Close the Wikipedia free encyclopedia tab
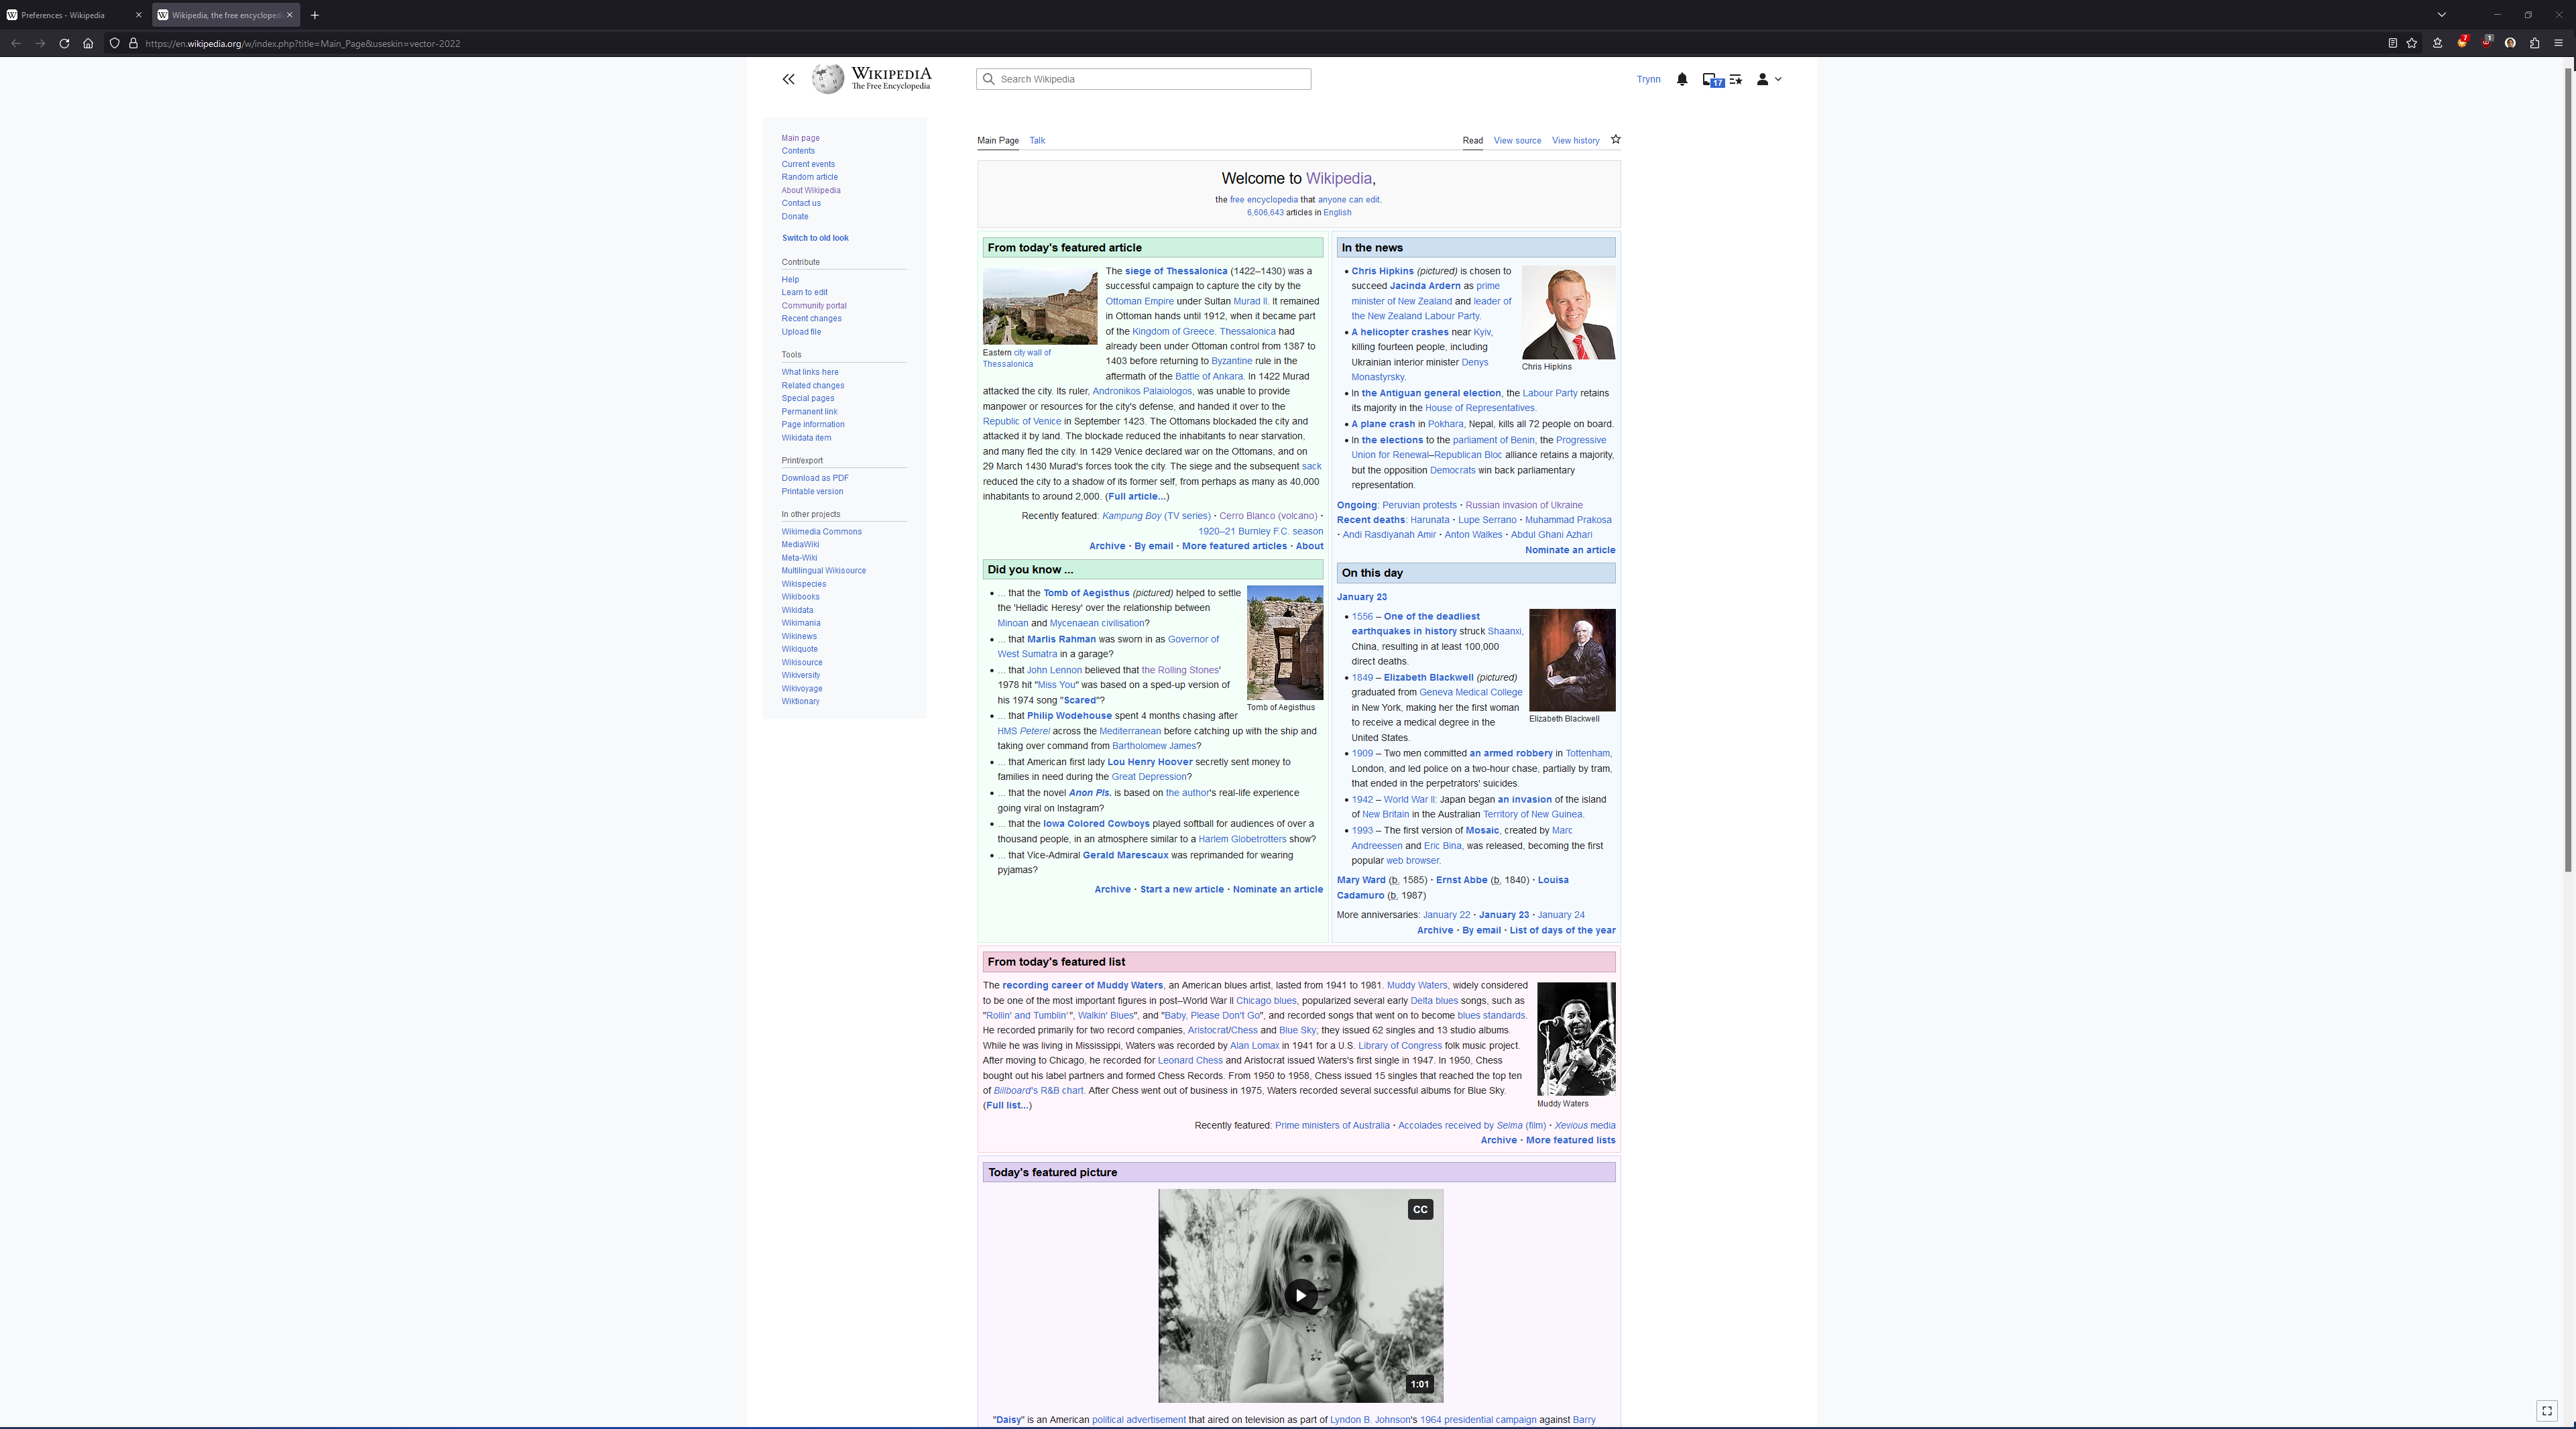The height and width of the screenshot is (1429, 2576). 289,15
